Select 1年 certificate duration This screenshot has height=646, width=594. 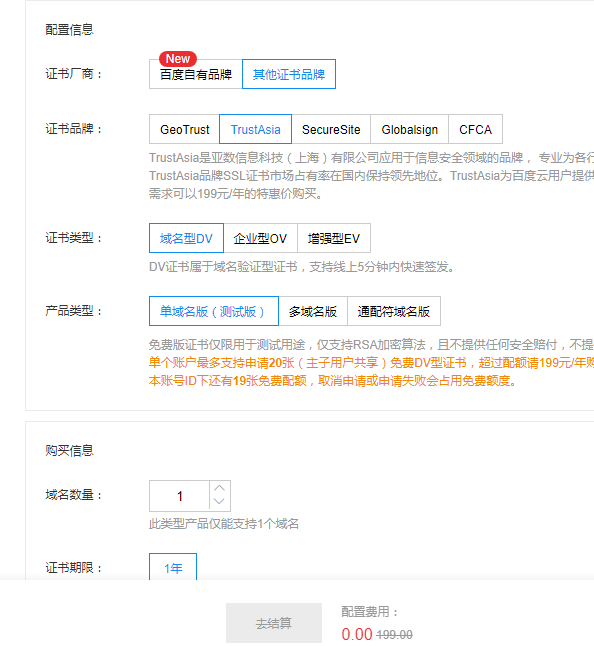[x=173, y=568]
